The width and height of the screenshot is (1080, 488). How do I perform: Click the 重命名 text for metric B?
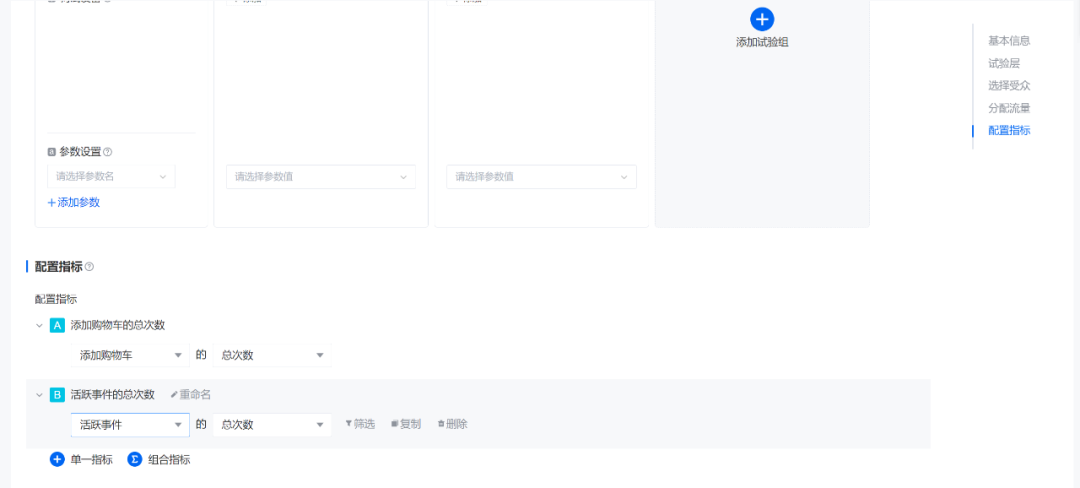coord(195,395)
